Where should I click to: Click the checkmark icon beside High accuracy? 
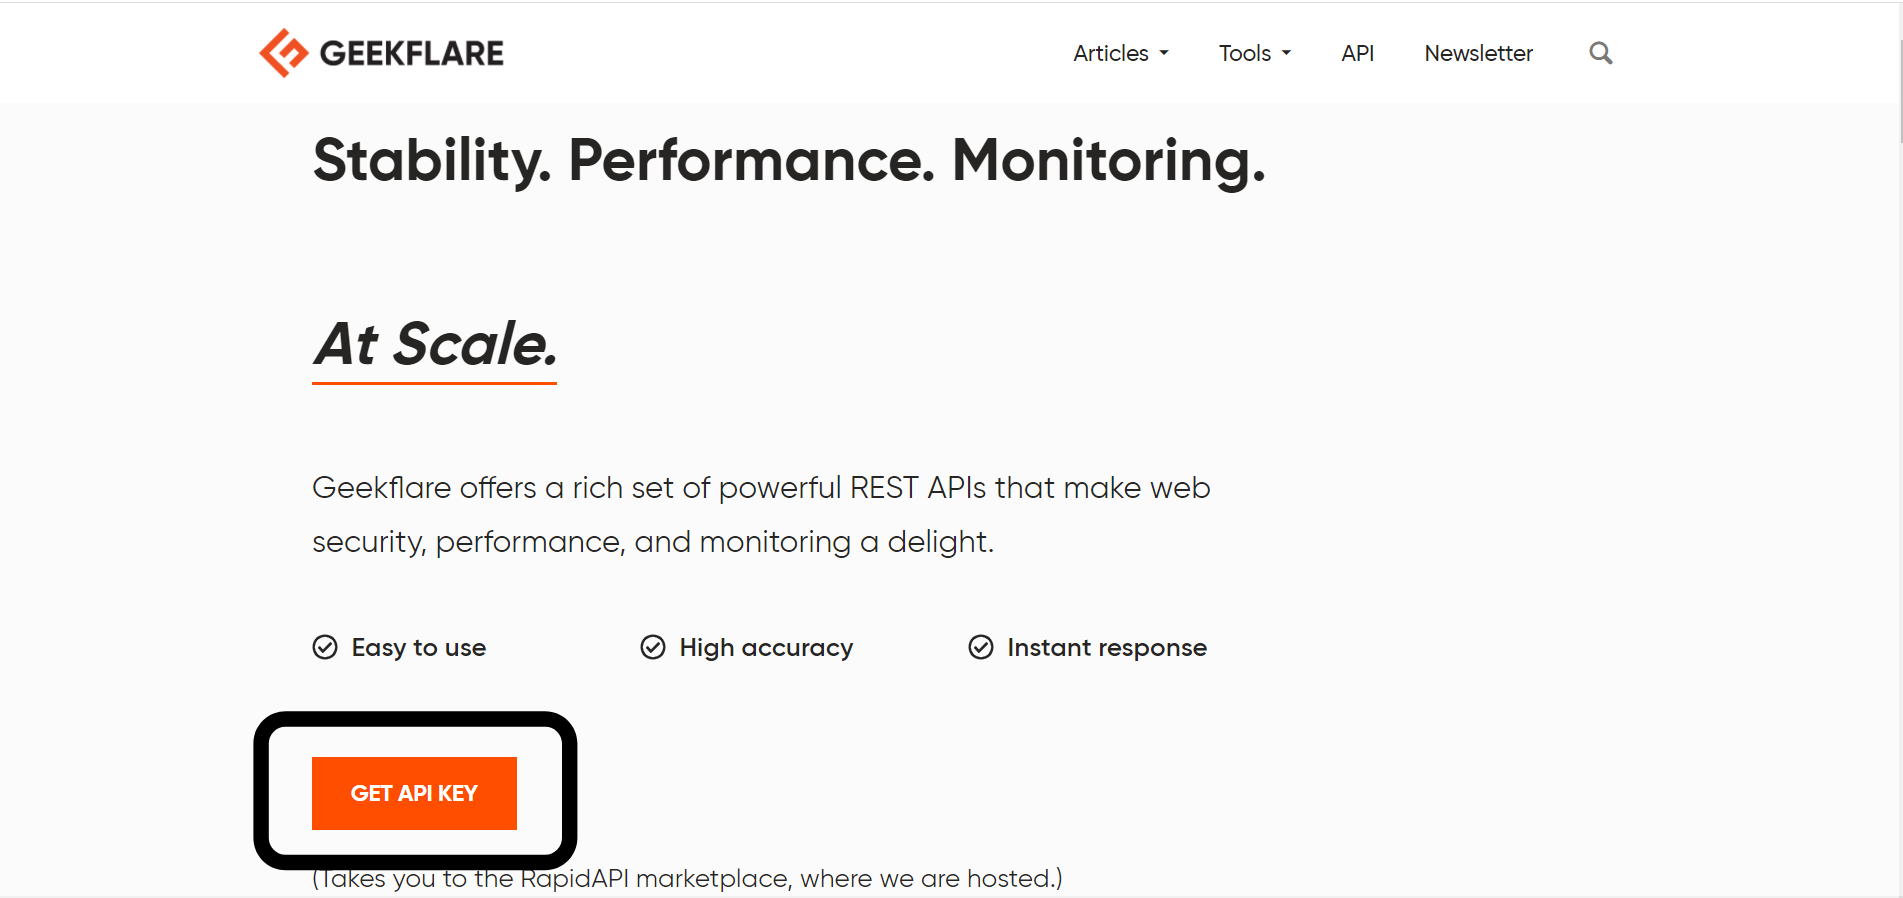click(653, 648)
